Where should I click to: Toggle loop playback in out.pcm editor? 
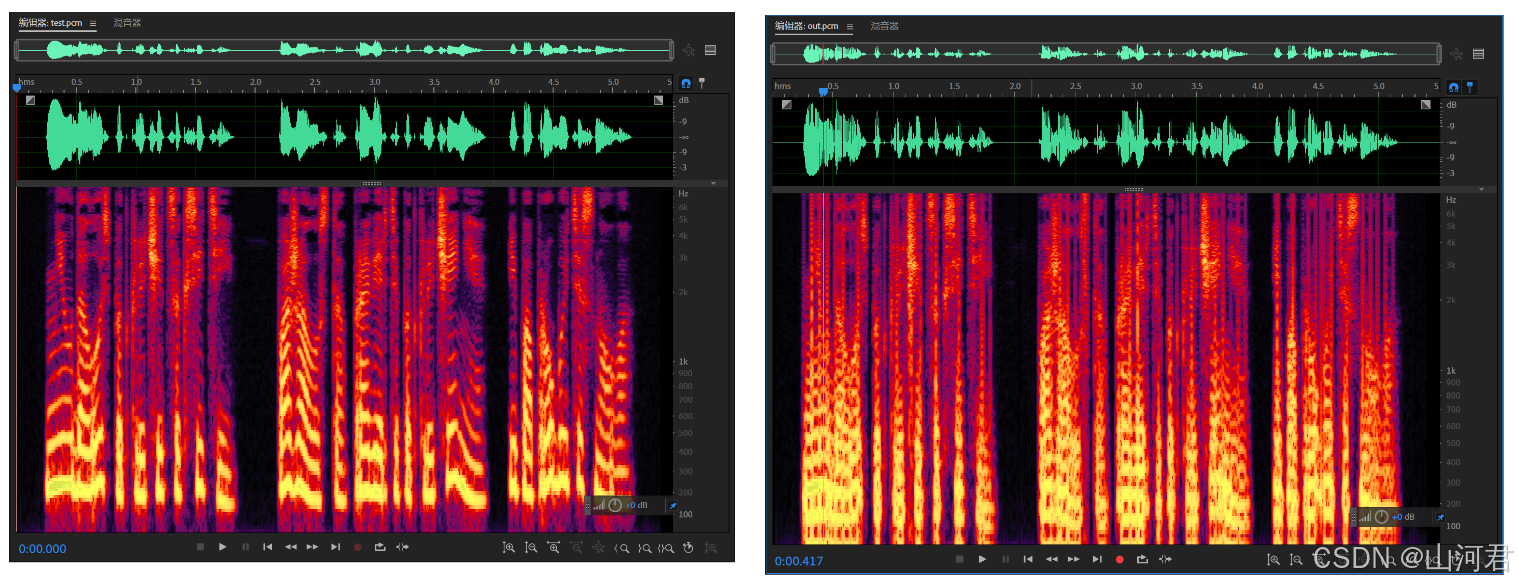coord(1142,560)
